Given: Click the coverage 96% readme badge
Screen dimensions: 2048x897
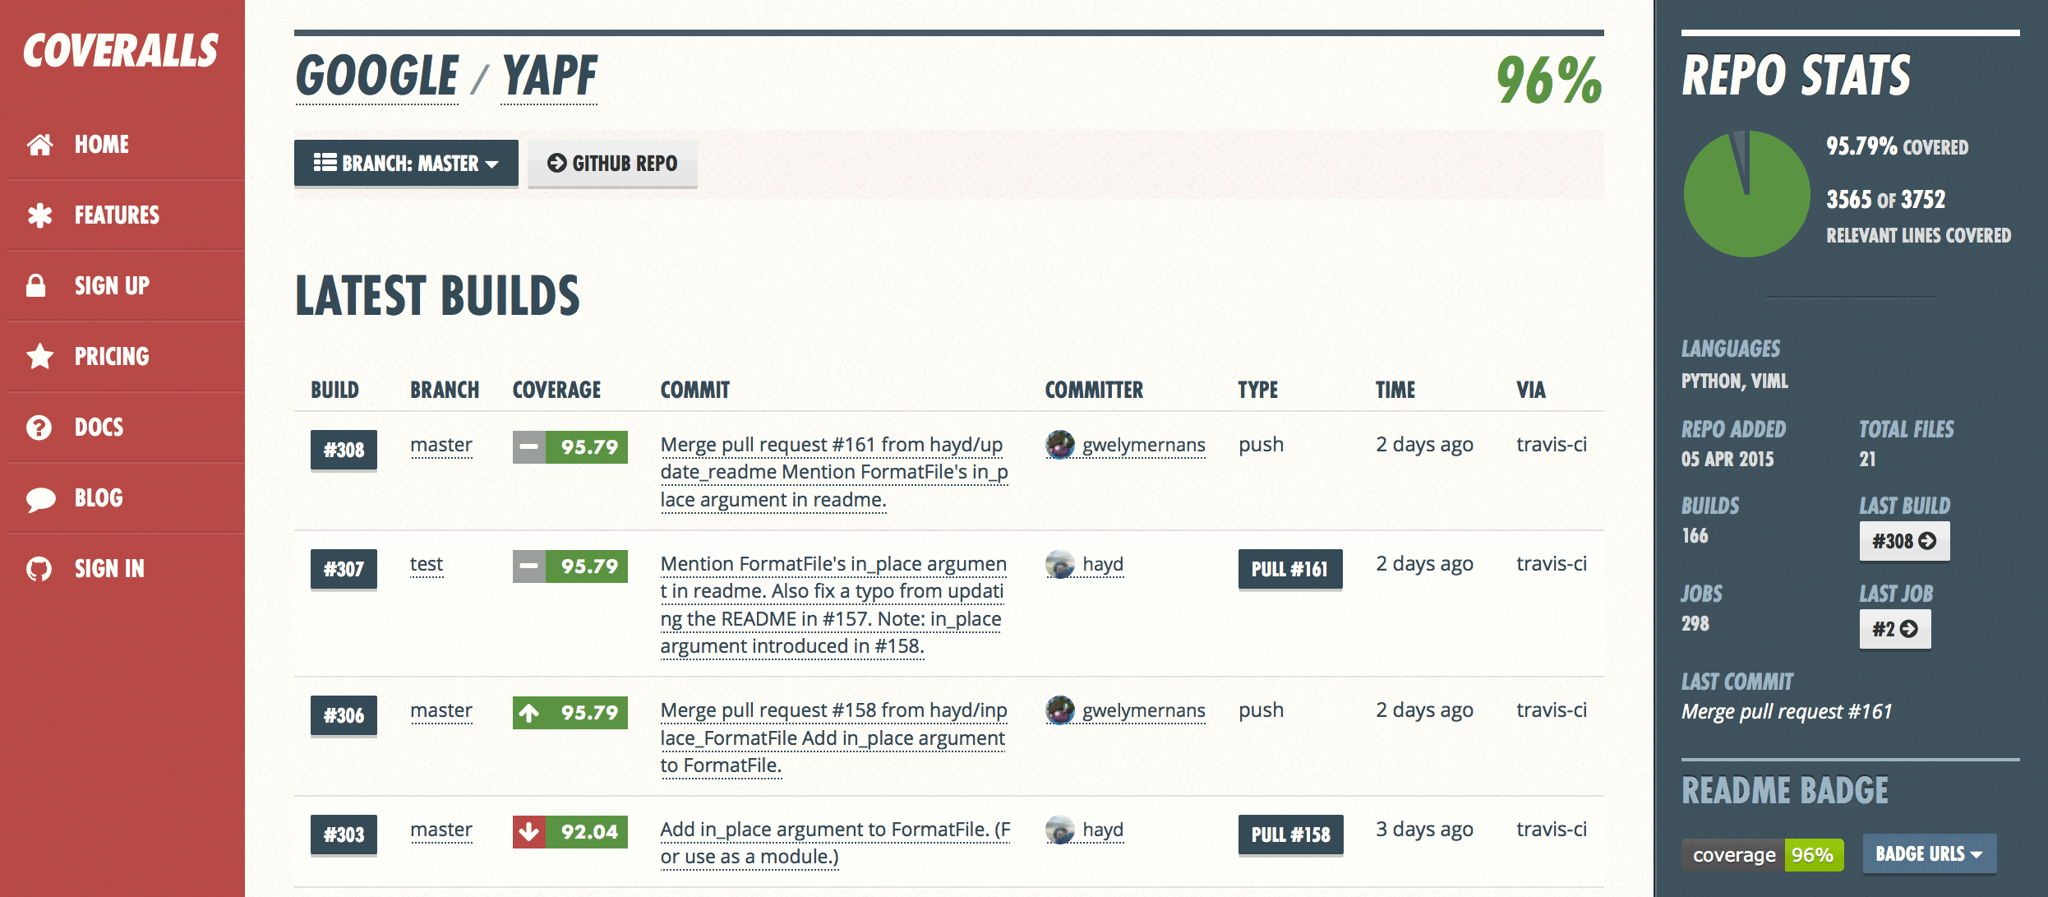Looking at the screenshot, I should tap(1762, 855).
